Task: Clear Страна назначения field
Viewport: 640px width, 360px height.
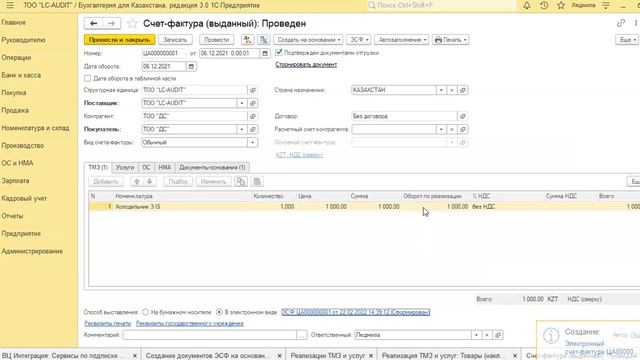Action: point(452,90)
